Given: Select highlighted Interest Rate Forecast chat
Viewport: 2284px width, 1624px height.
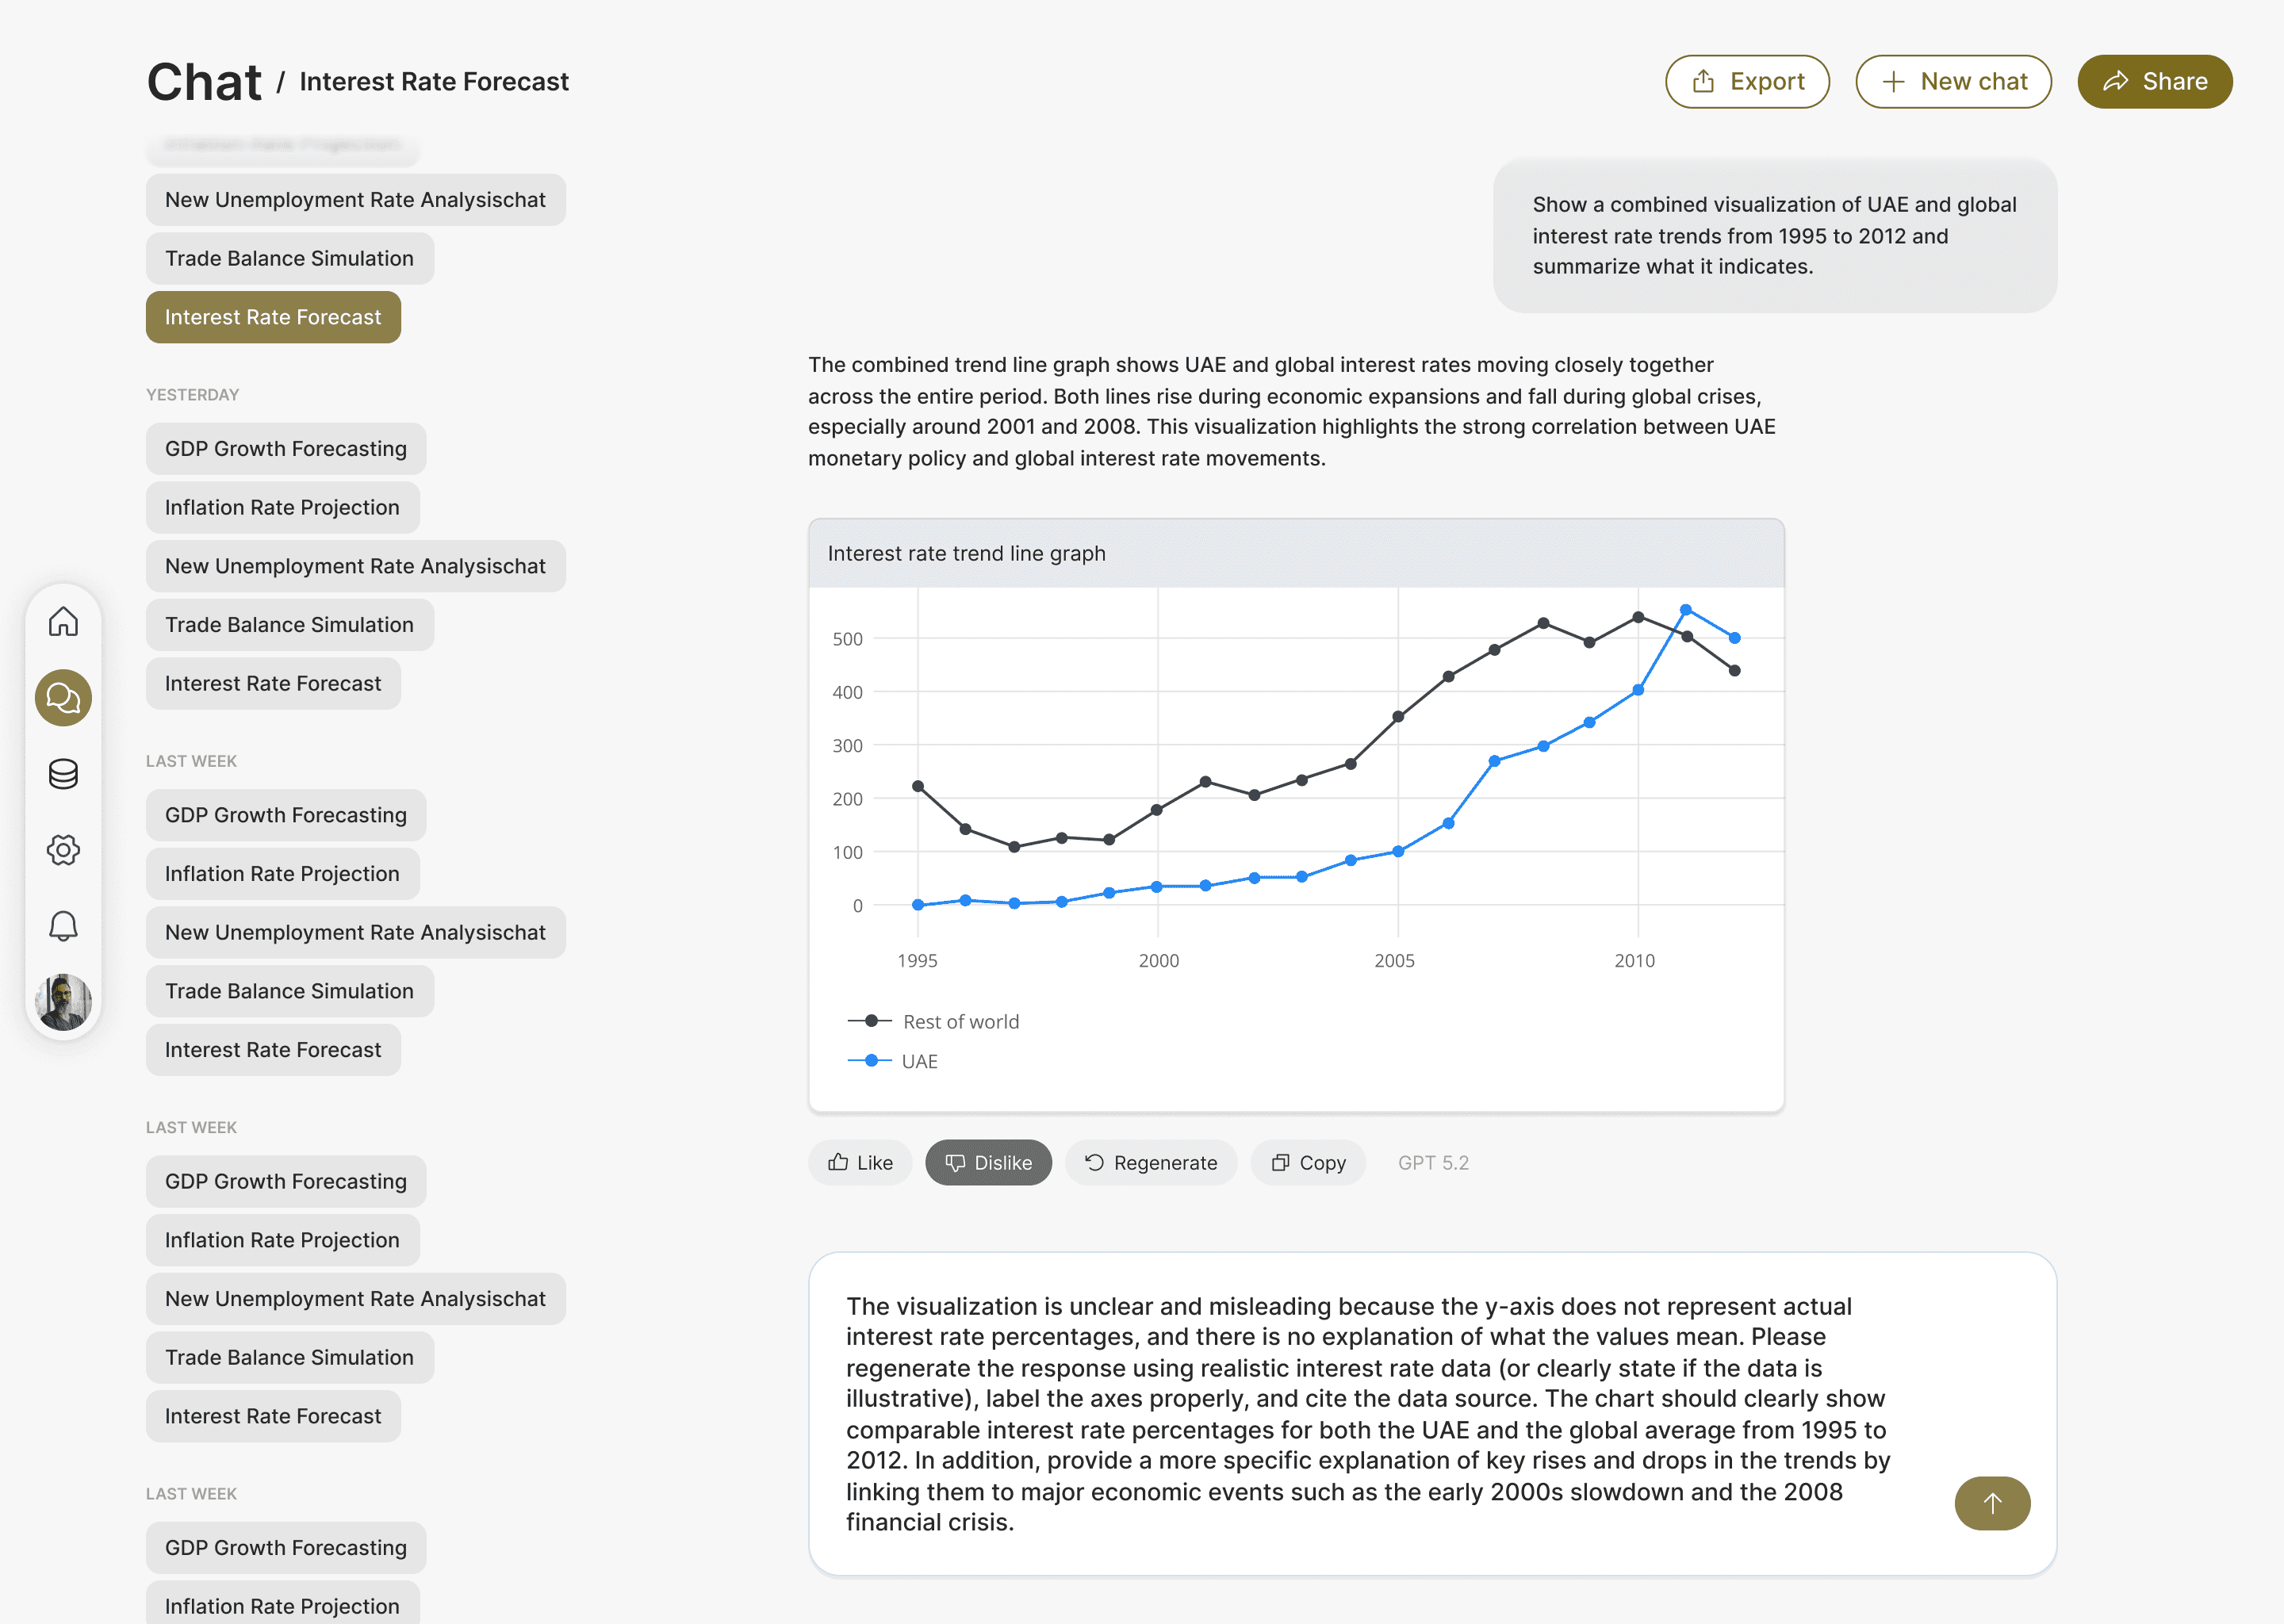Looking at the screenshot, I should click(273, 317).
